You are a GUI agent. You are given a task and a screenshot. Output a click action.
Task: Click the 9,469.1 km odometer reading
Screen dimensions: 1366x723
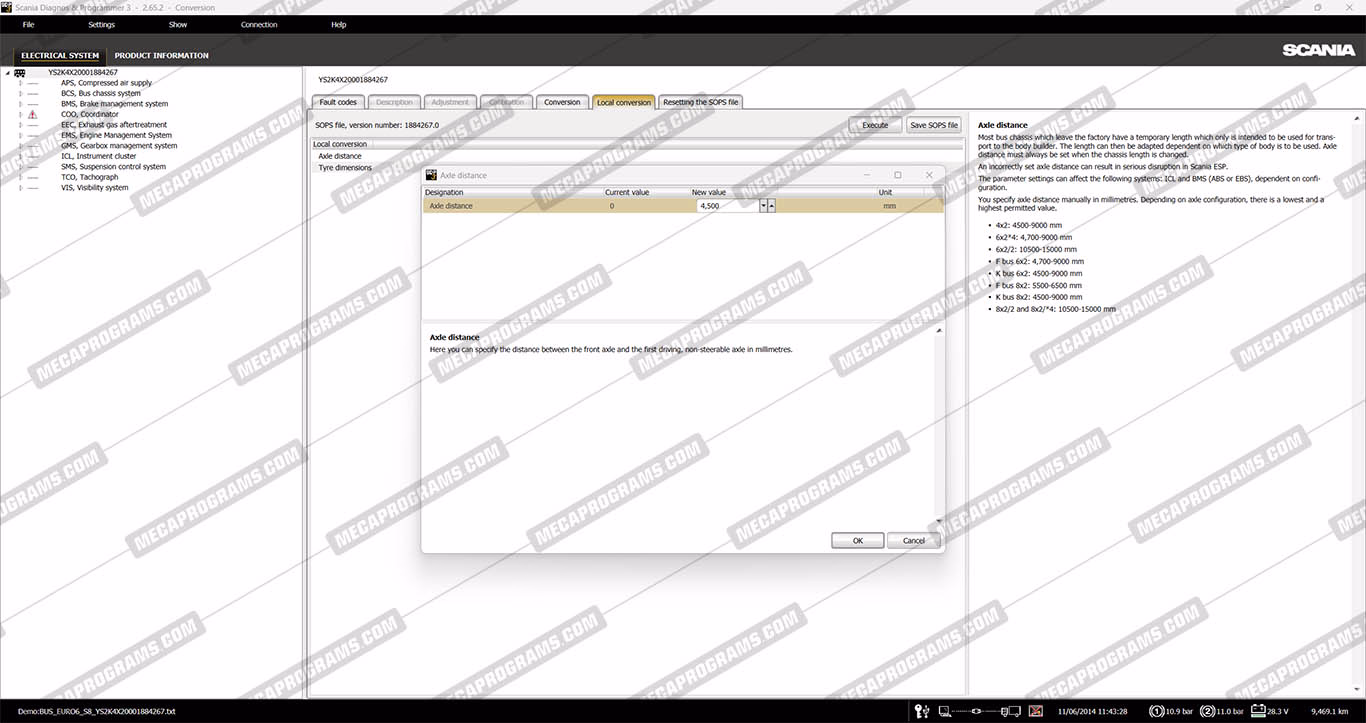tap(1330, 711)
